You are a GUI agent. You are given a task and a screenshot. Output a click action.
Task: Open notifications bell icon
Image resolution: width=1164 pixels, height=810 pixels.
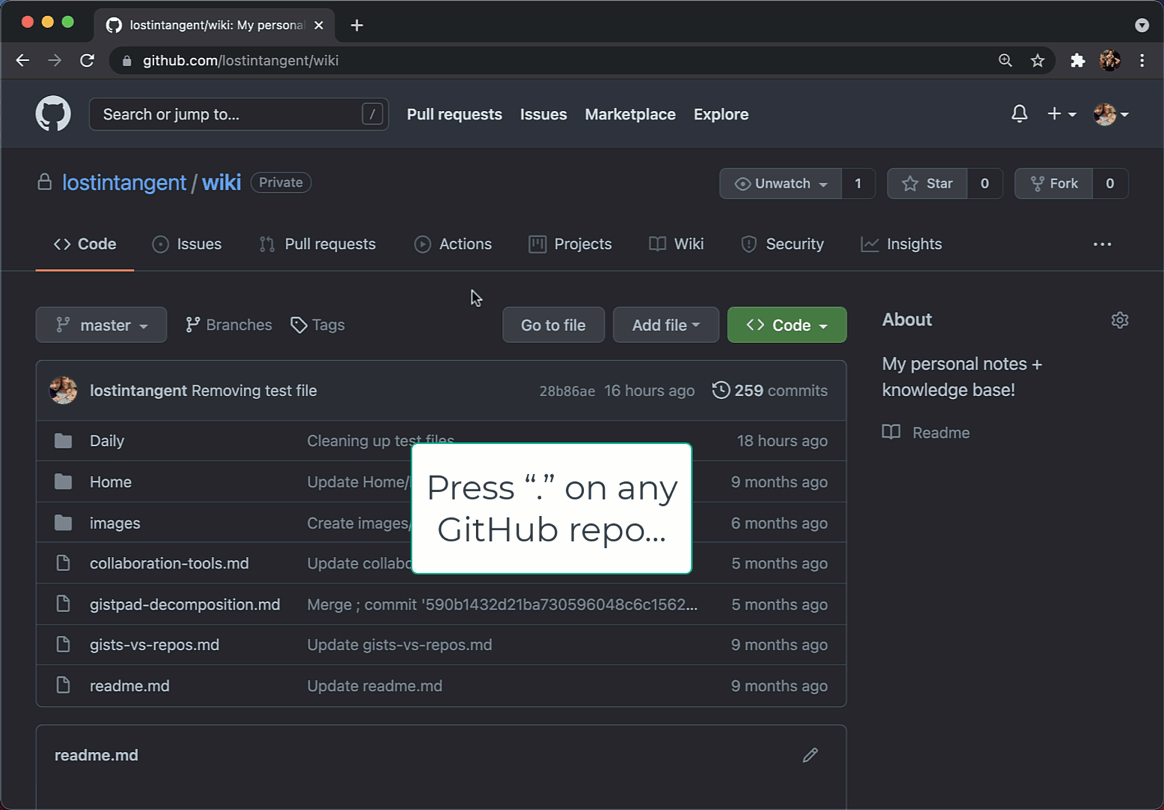pos(1019,114)
